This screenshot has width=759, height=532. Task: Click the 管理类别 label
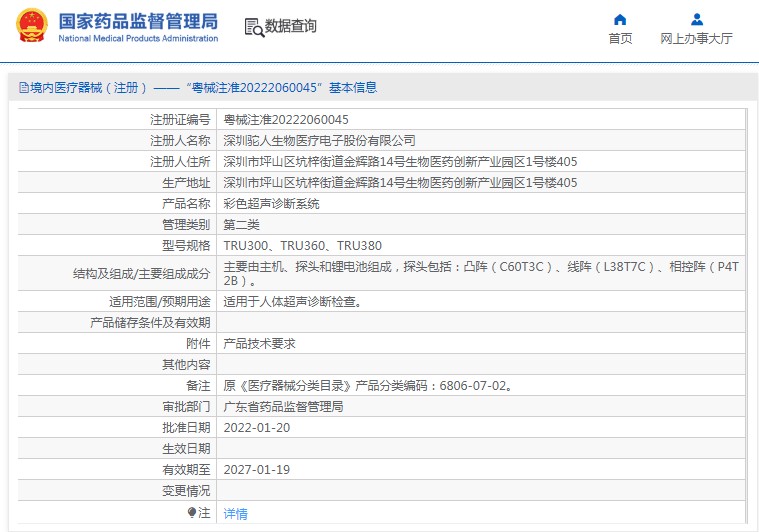click(x=186, y=225)
